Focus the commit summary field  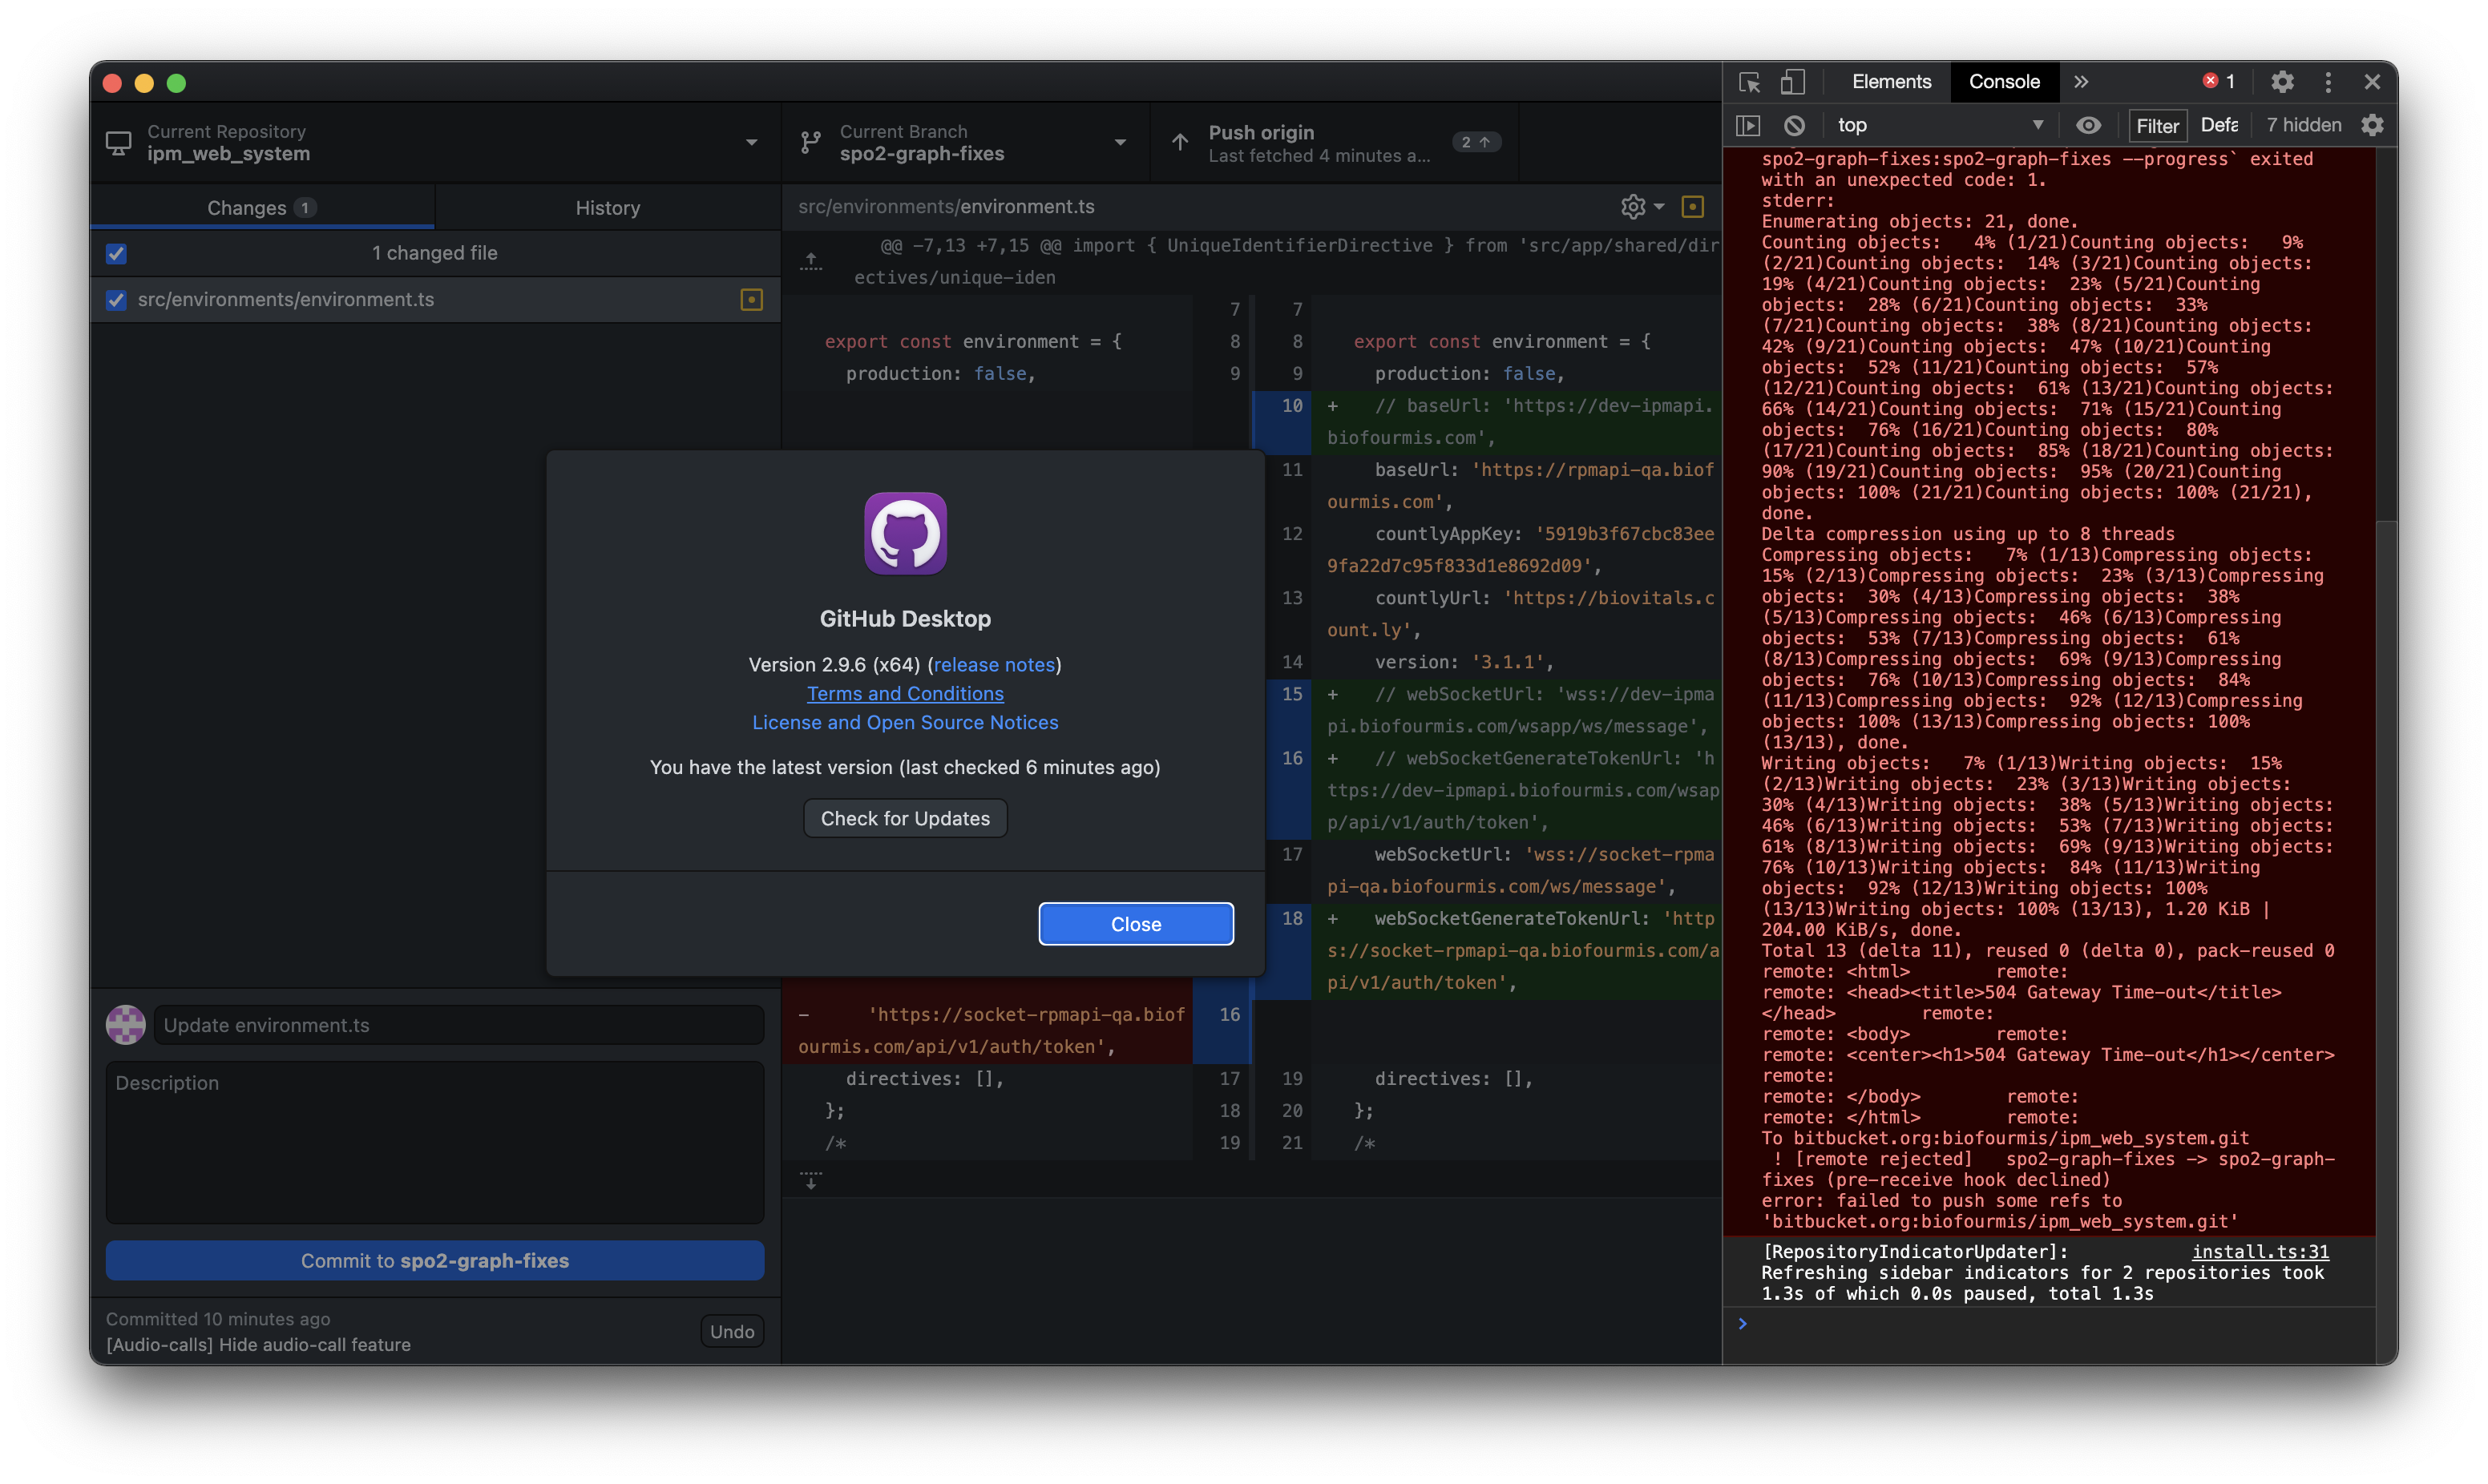[459, 1025]
